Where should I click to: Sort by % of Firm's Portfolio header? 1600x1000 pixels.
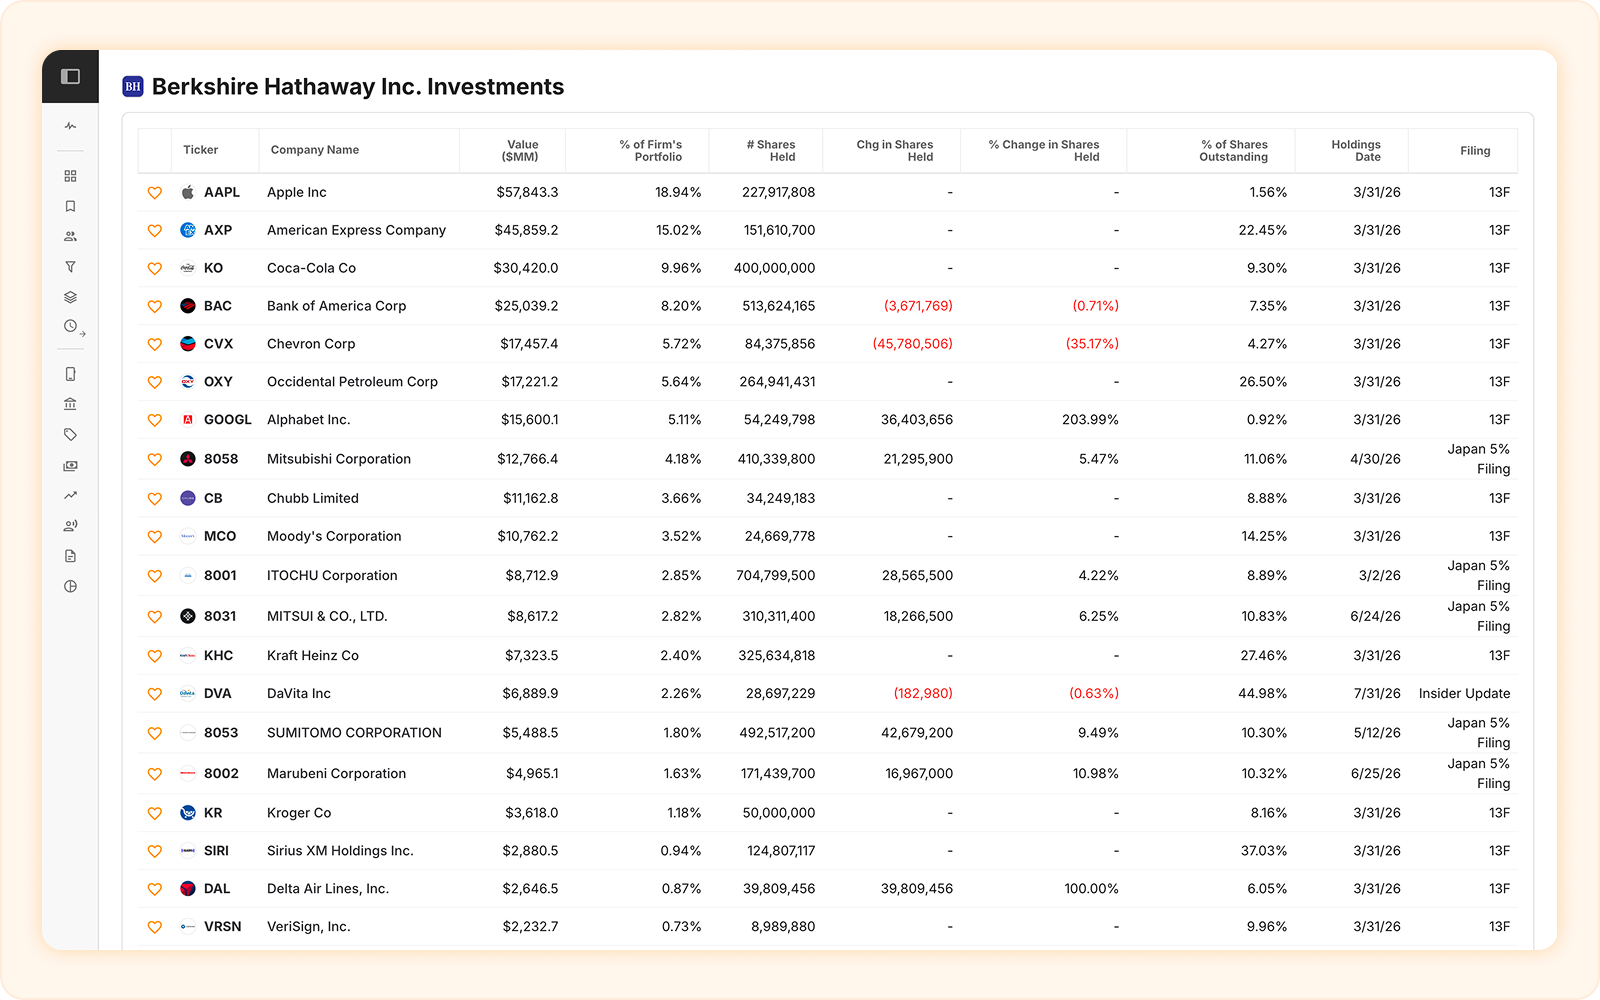coord(651,151)
